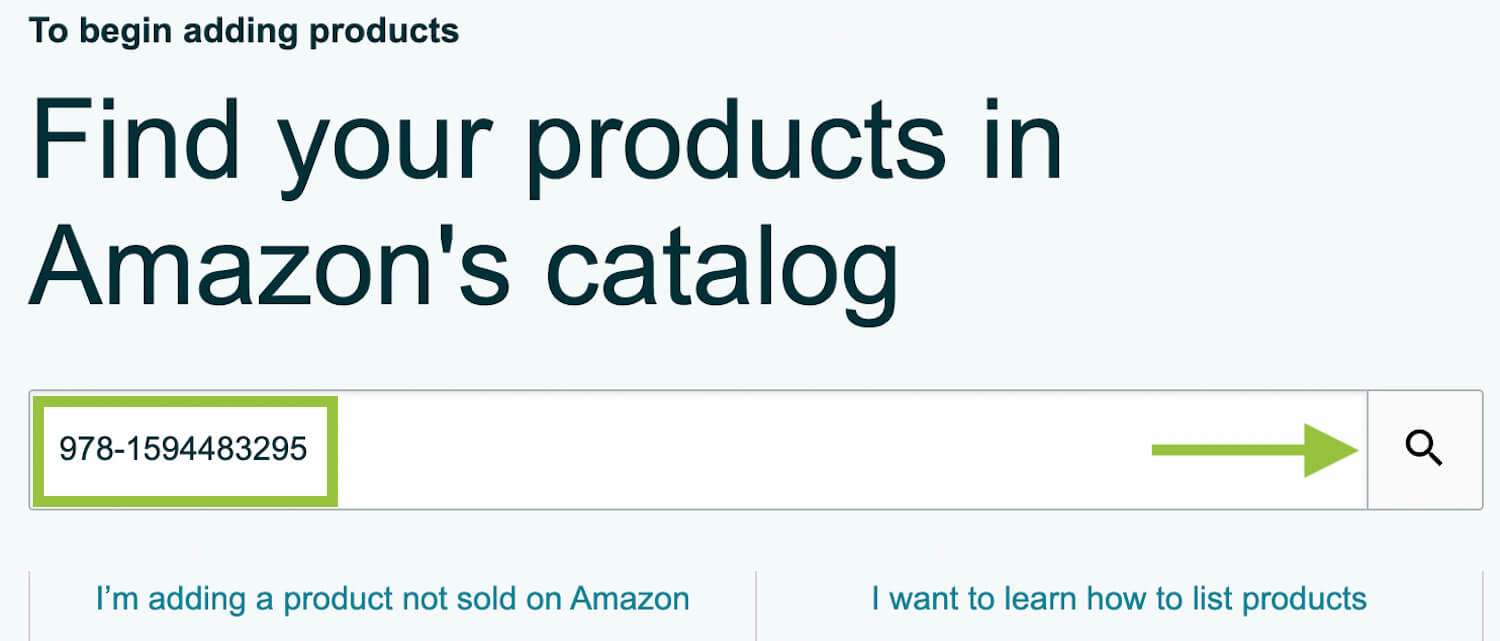Screen dimensions: 1500x641
Task: Click the "To begin adding products" subtitle
Action: 244,30
